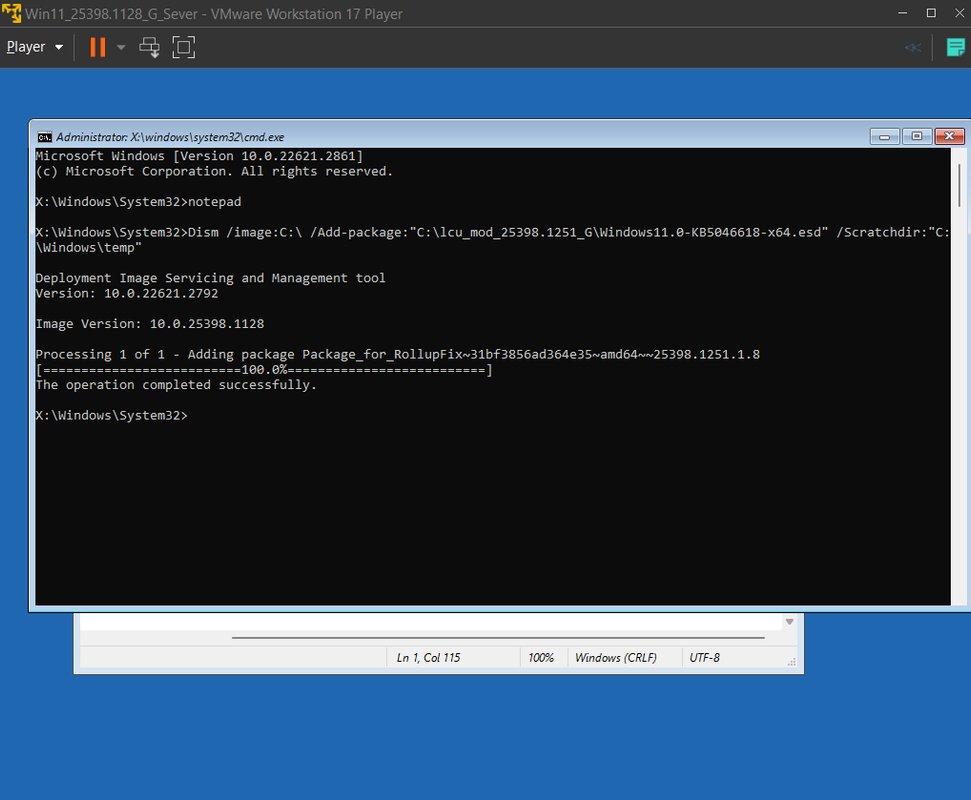Click the double chevron toolbar icon
Image resolution: width=971 pixels, height=800 pixels.
[913, 48]
